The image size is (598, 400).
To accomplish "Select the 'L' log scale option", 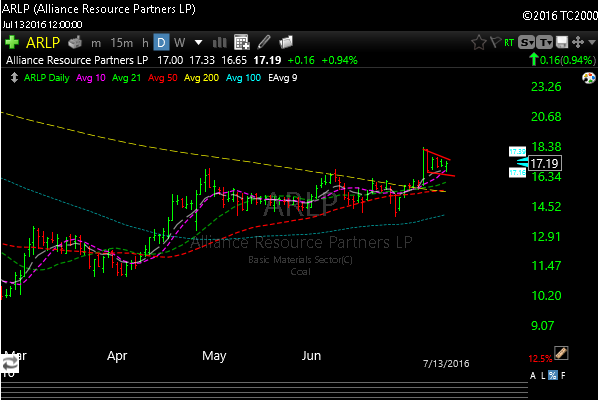I will pyautogui.click(x=543, y=376).
